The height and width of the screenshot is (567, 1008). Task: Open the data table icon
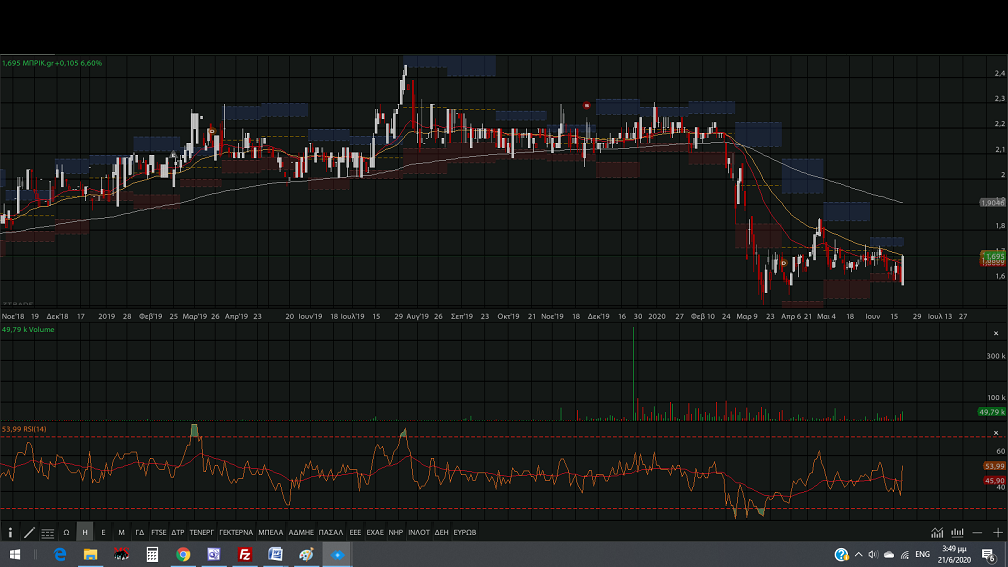click(x=47, y=533)
